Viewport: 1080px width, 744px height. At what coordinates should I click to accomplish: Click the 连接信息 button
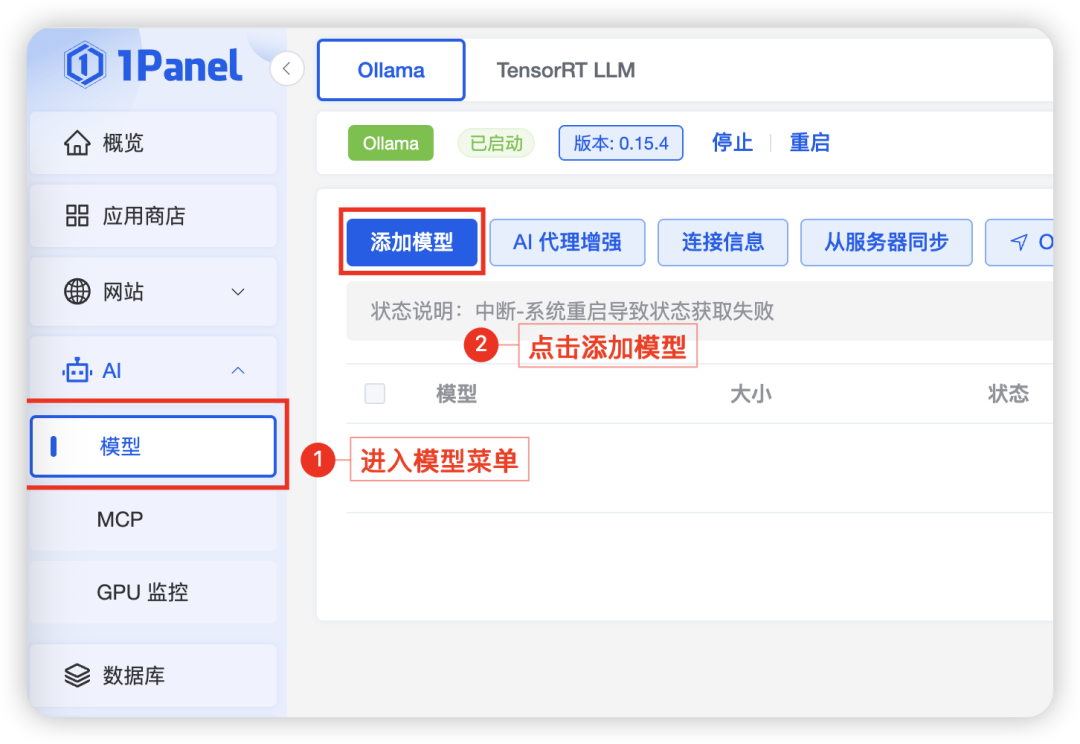[x=723, y=242]
